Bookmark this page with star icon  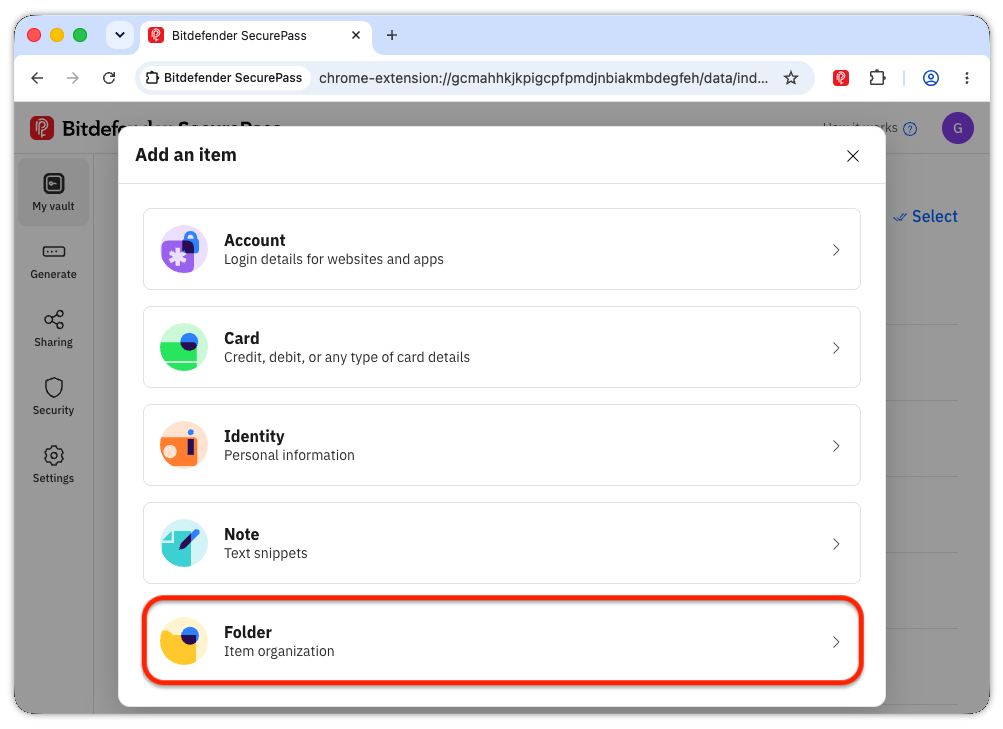click(791, 78)
